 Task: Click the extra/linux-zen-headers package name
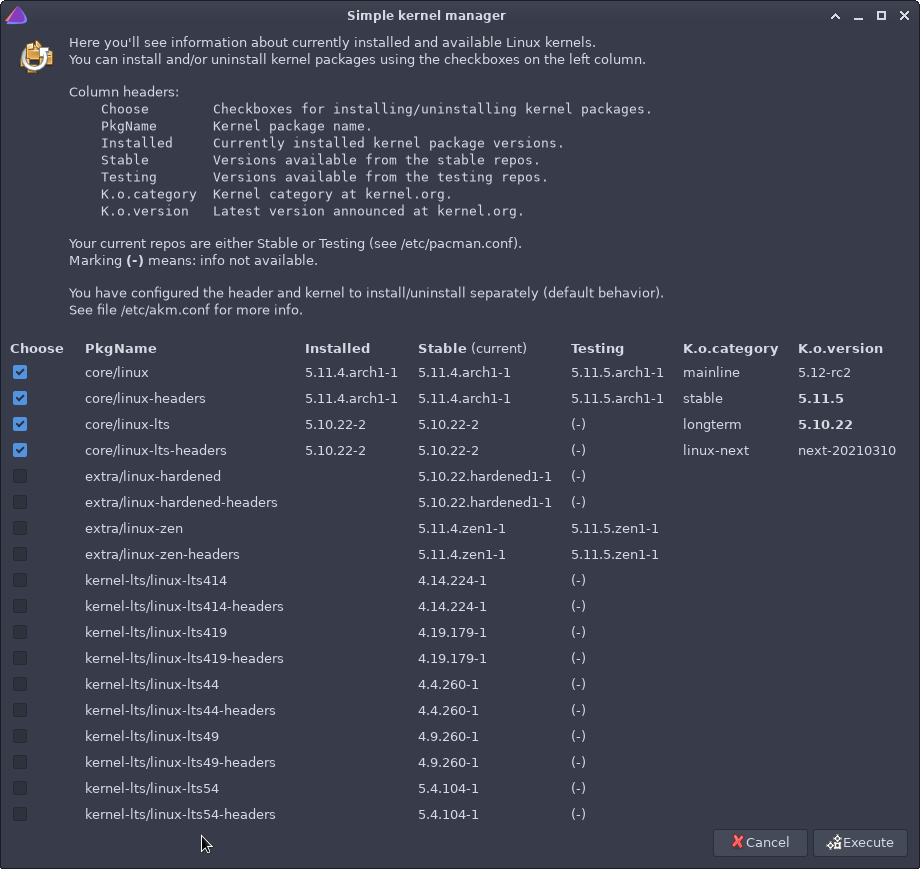(x=162, y=554)
